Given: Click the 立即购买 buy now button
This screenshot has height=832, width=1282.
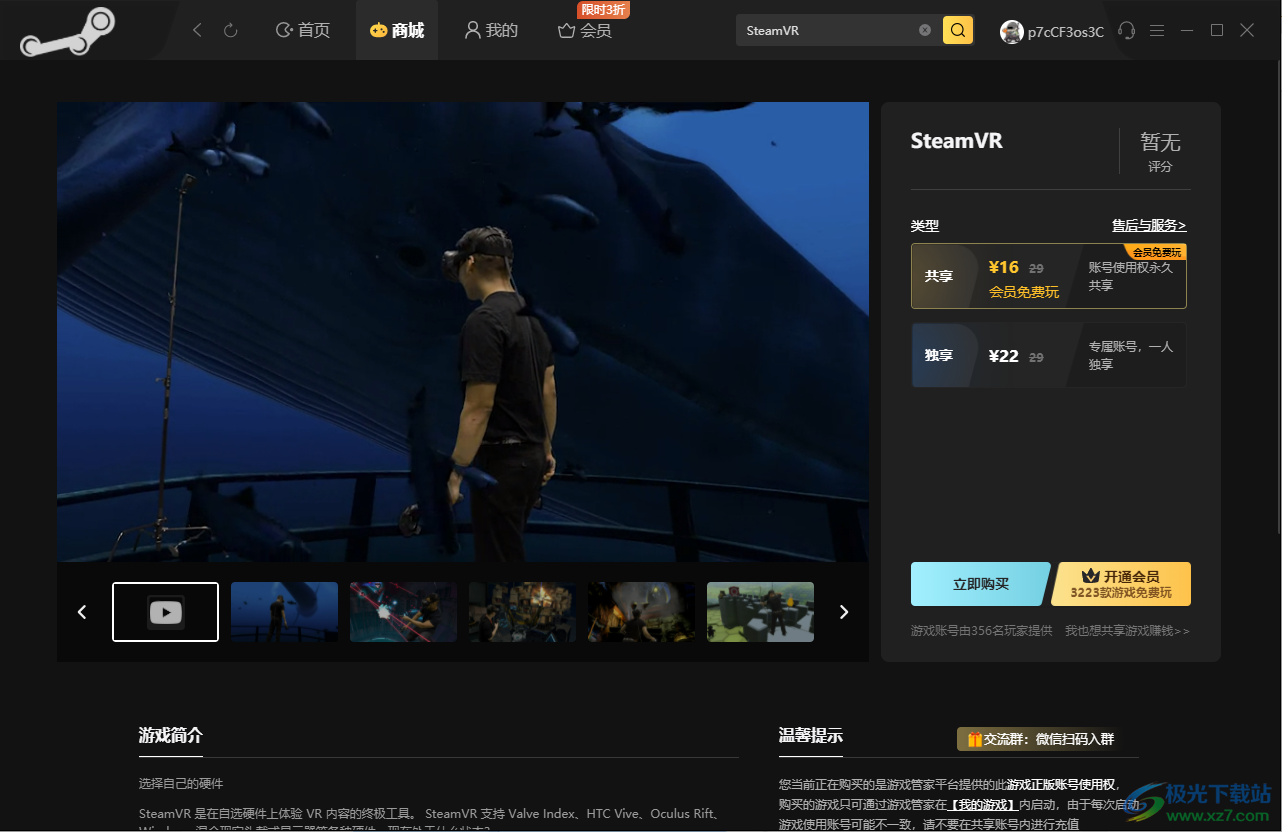Looking at the screenshot, I should (981, 584).
